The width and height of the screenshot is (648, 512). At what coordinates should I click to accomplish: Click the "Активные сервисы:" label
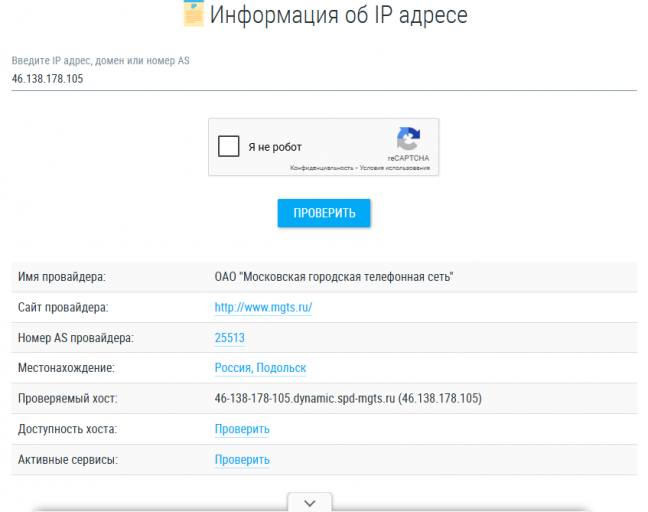(x=68, y=460)
